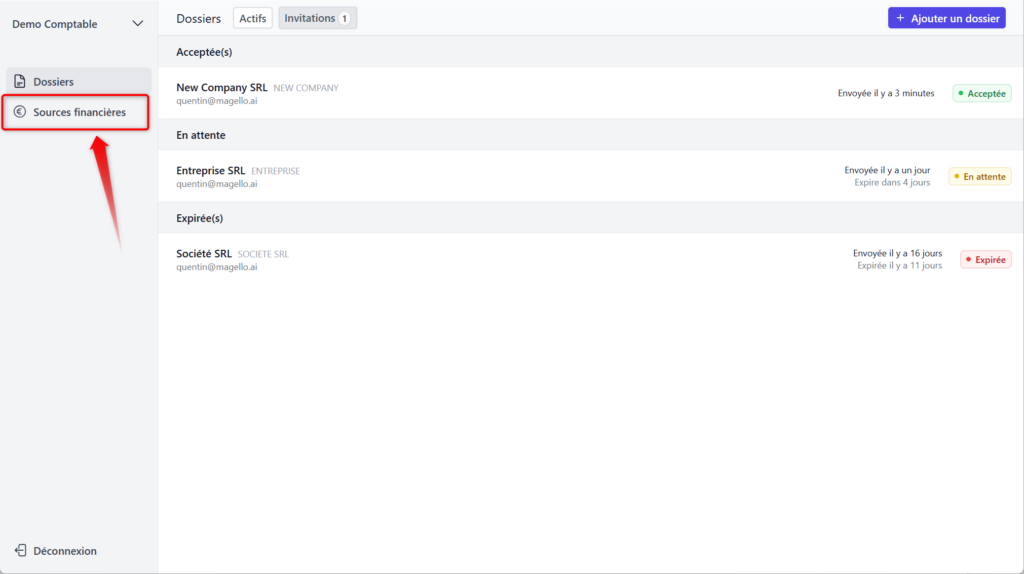Image resolution: width=1024 pixels, height=574 pixels.
Task: Log out using the Déconnexion link
Action: click(65, 551)
